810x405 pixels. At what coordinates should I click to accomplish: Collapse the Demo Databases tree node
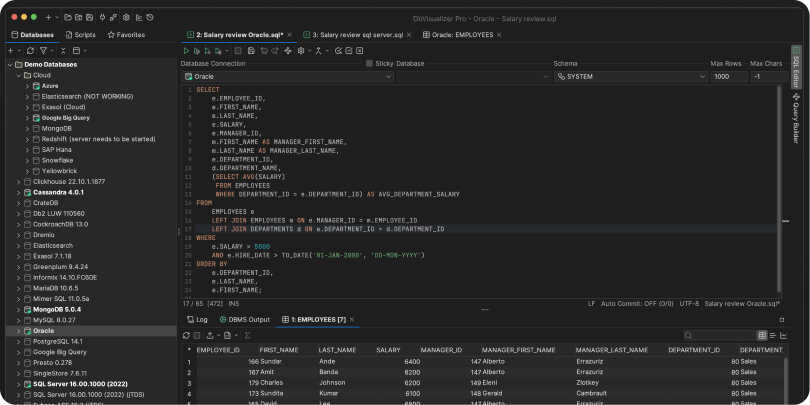pyautogui.click(x=10, y=64)
